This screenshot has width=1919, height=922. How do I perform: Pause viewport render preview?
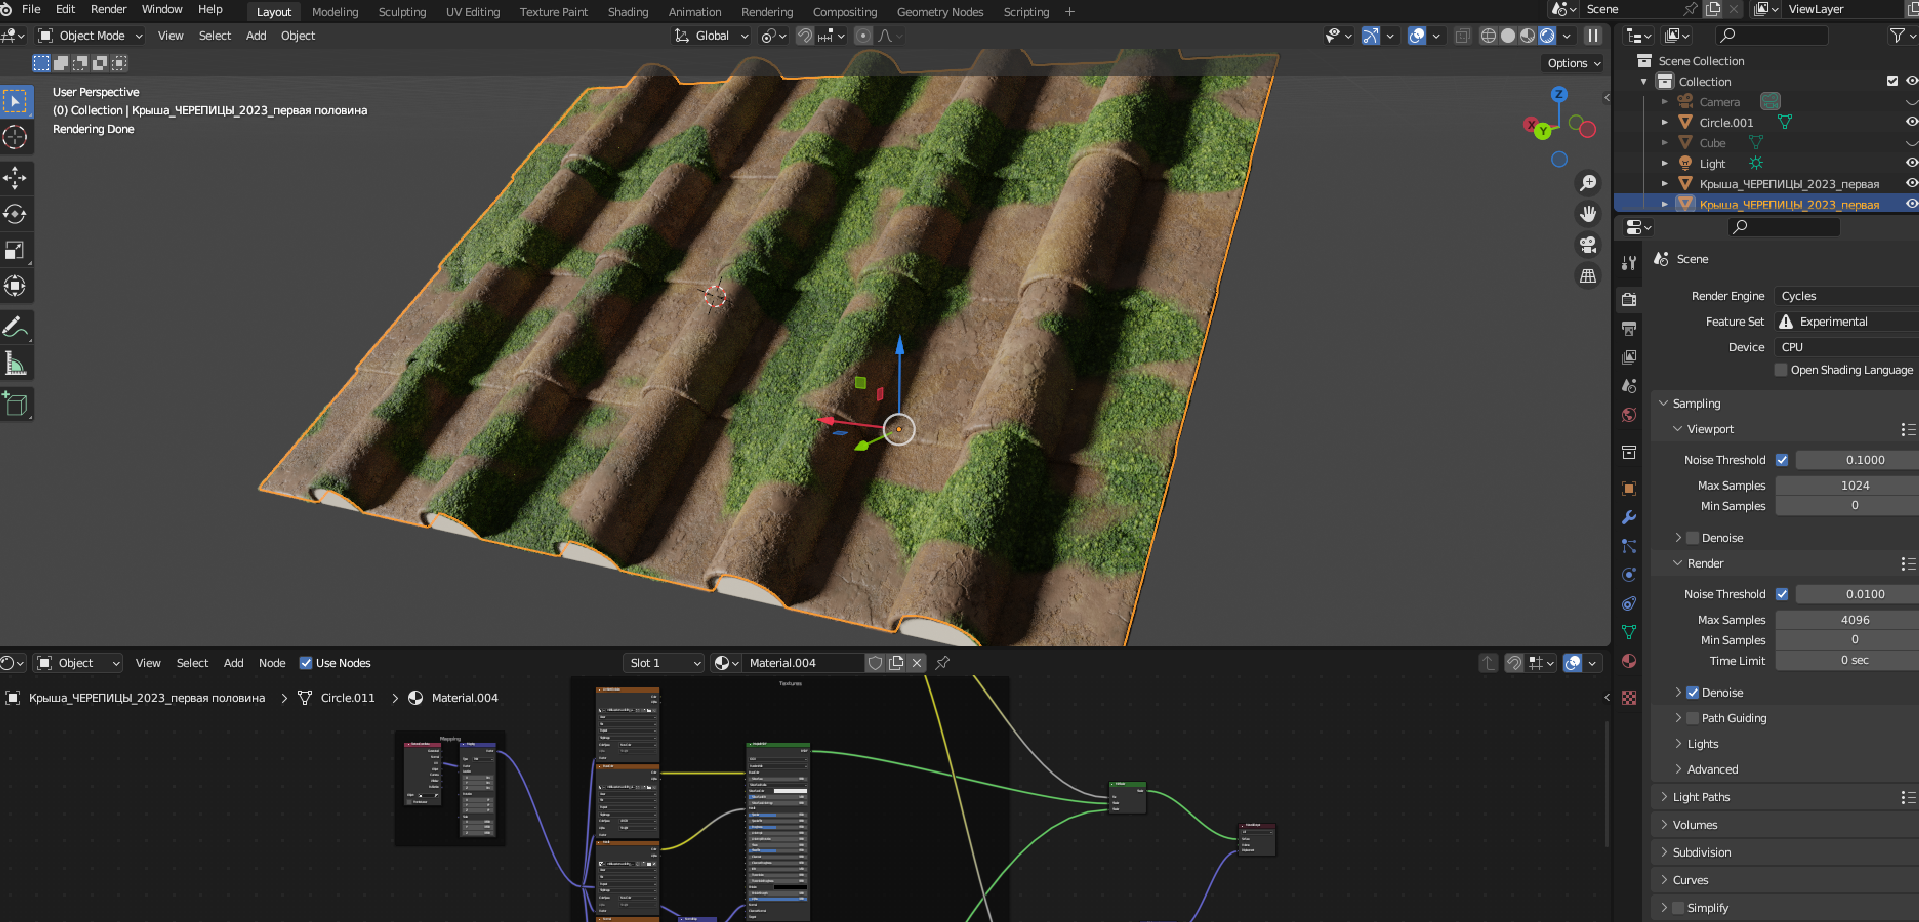click(x=1593, y=36)
